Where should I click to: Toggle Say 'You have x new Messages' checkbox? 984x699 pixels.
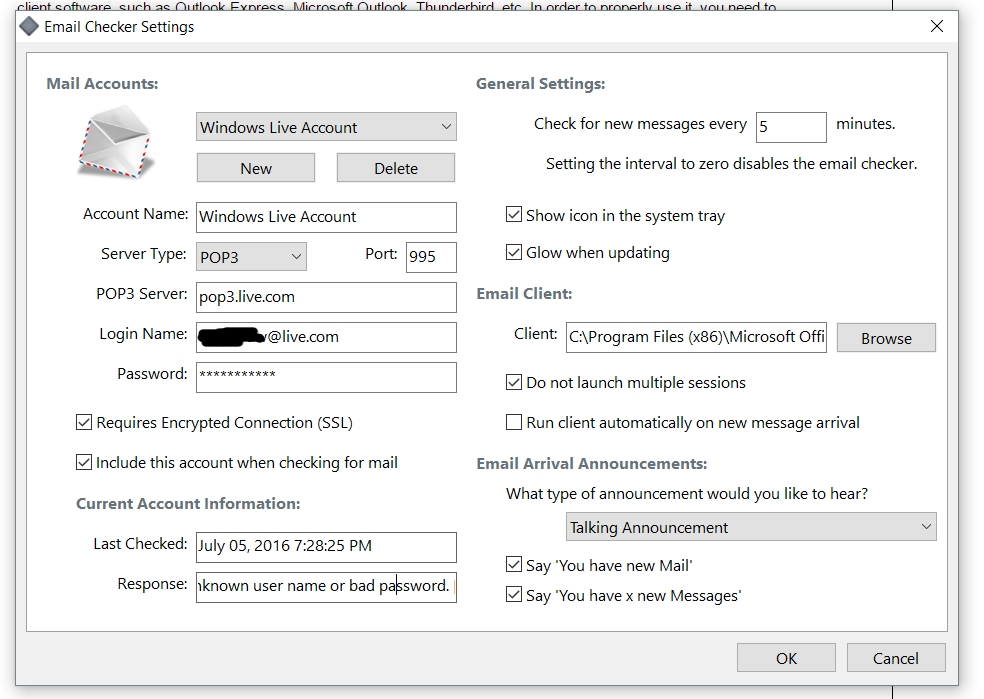coord(514,596)
